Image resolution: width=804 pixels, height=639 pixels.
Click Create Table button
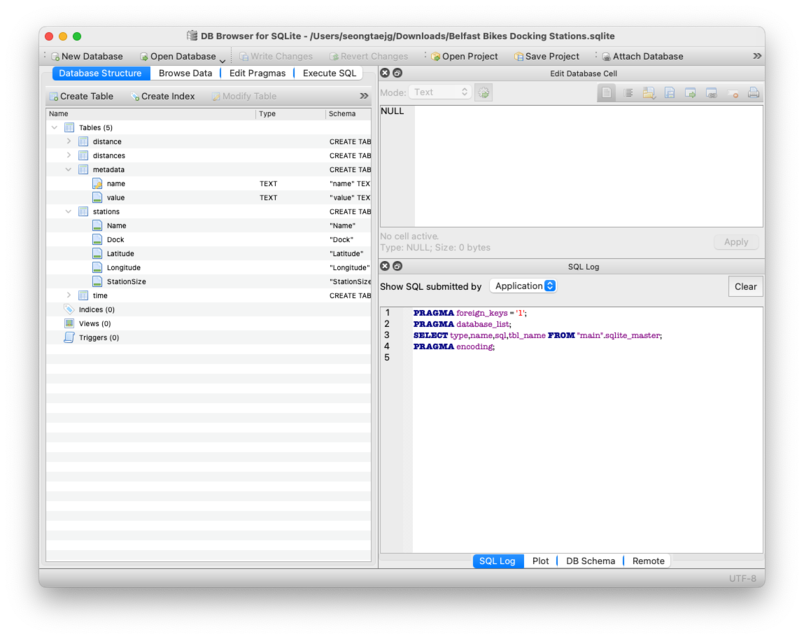coord(81,96)
